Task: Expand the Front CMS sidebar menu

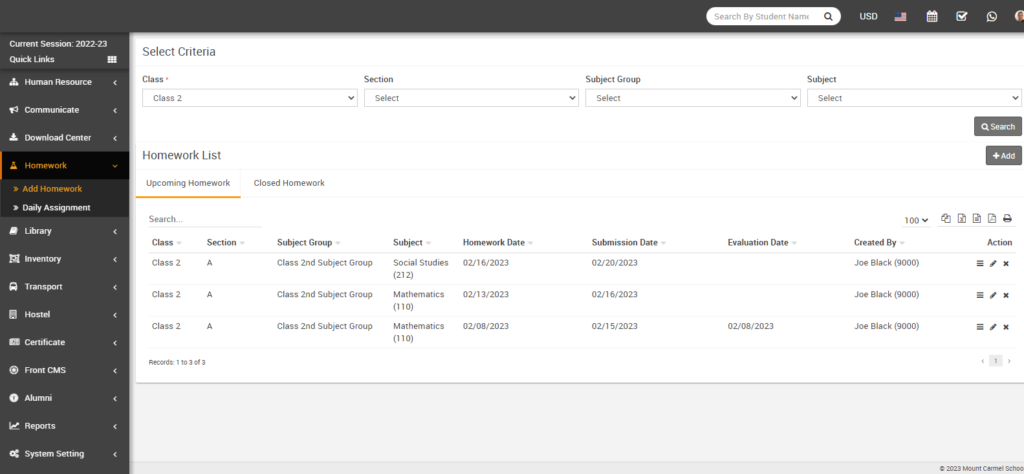Action: [x=65, y=370]
